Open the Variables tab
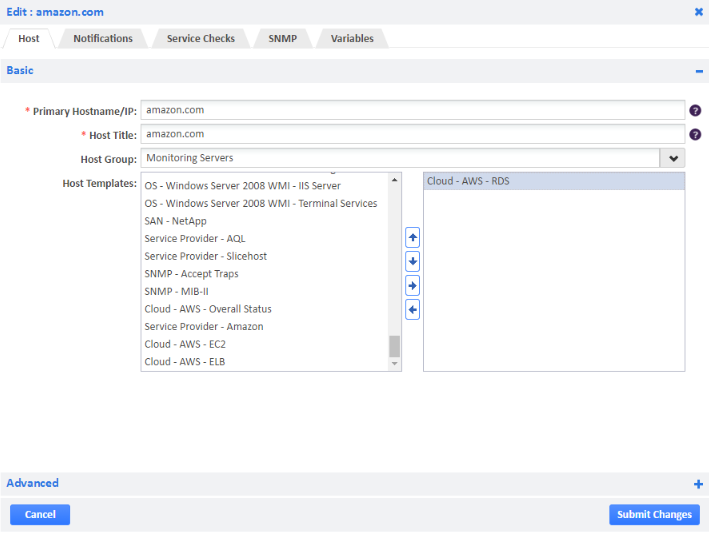Viewport: 709px width, 533px height. coord(352,38)
